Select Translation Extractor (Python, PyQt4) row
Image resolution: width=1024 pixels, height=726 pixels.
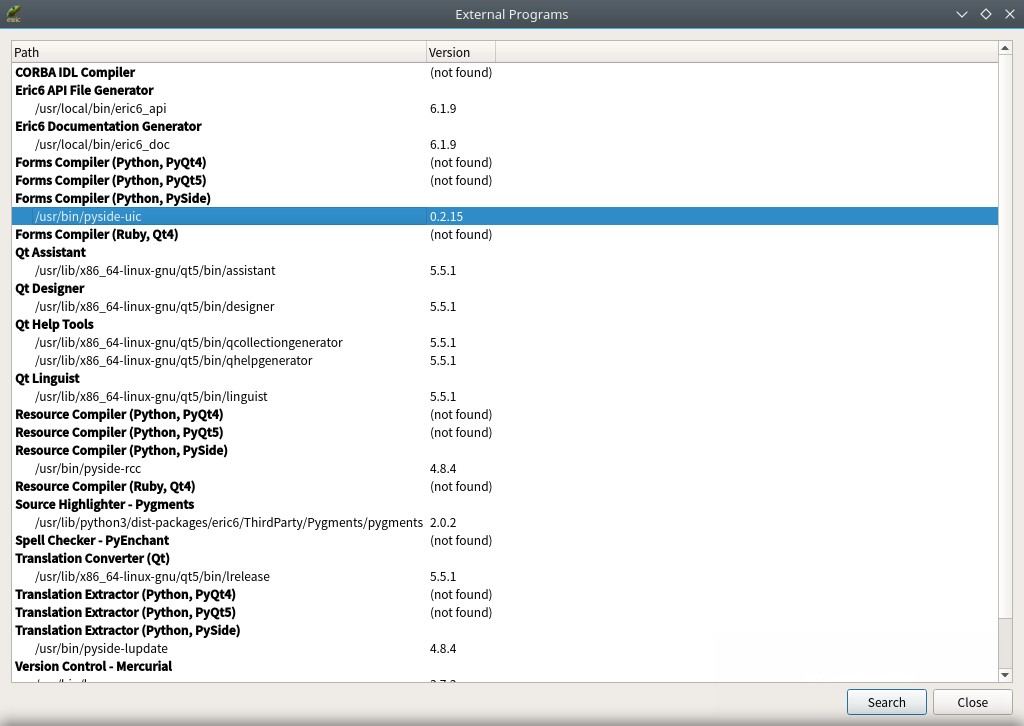[x=505, y=595]
